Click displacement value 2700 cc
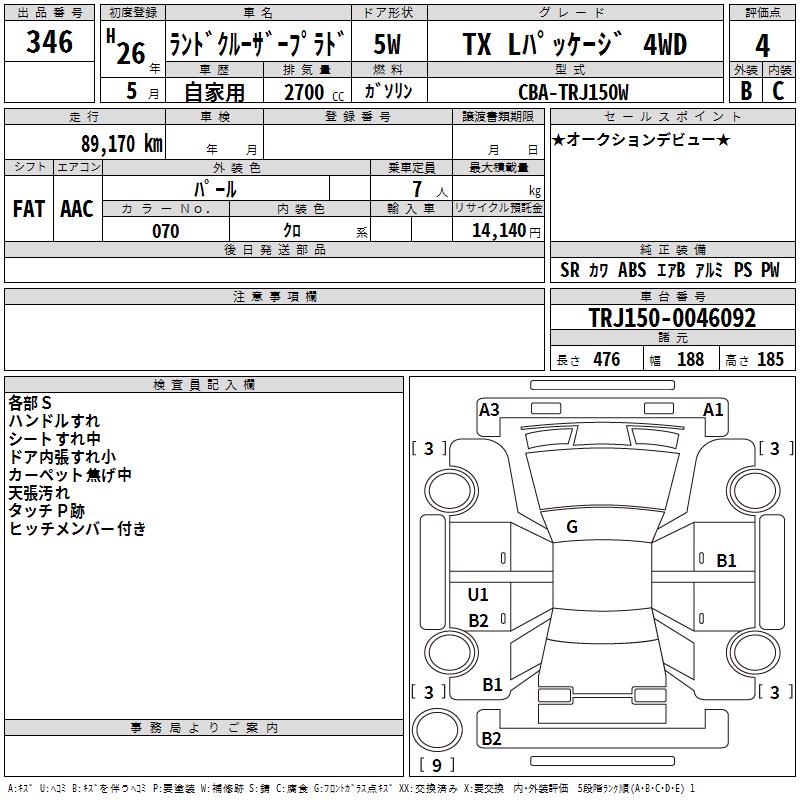 [x=314, y=92]
